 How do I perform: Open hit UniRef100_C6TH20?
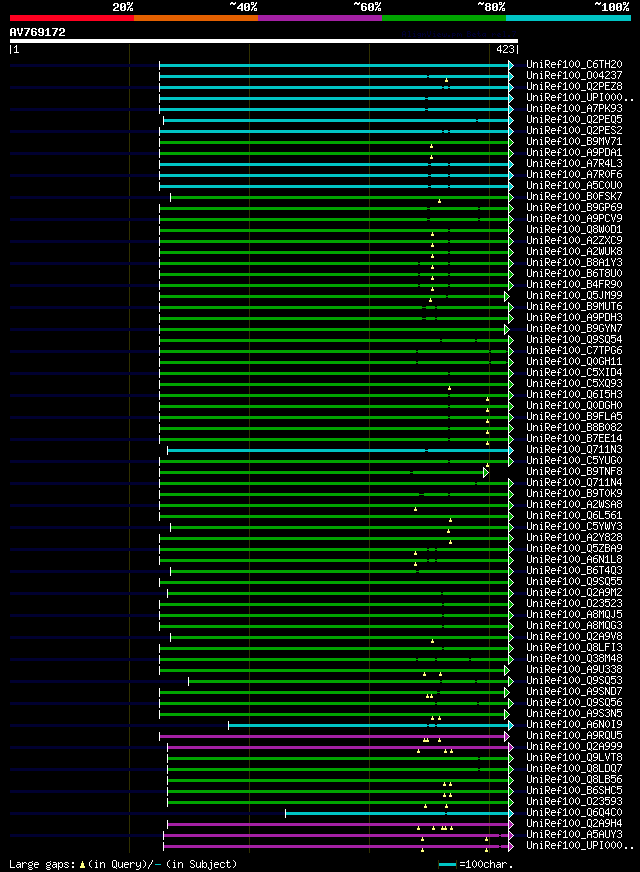574,65
